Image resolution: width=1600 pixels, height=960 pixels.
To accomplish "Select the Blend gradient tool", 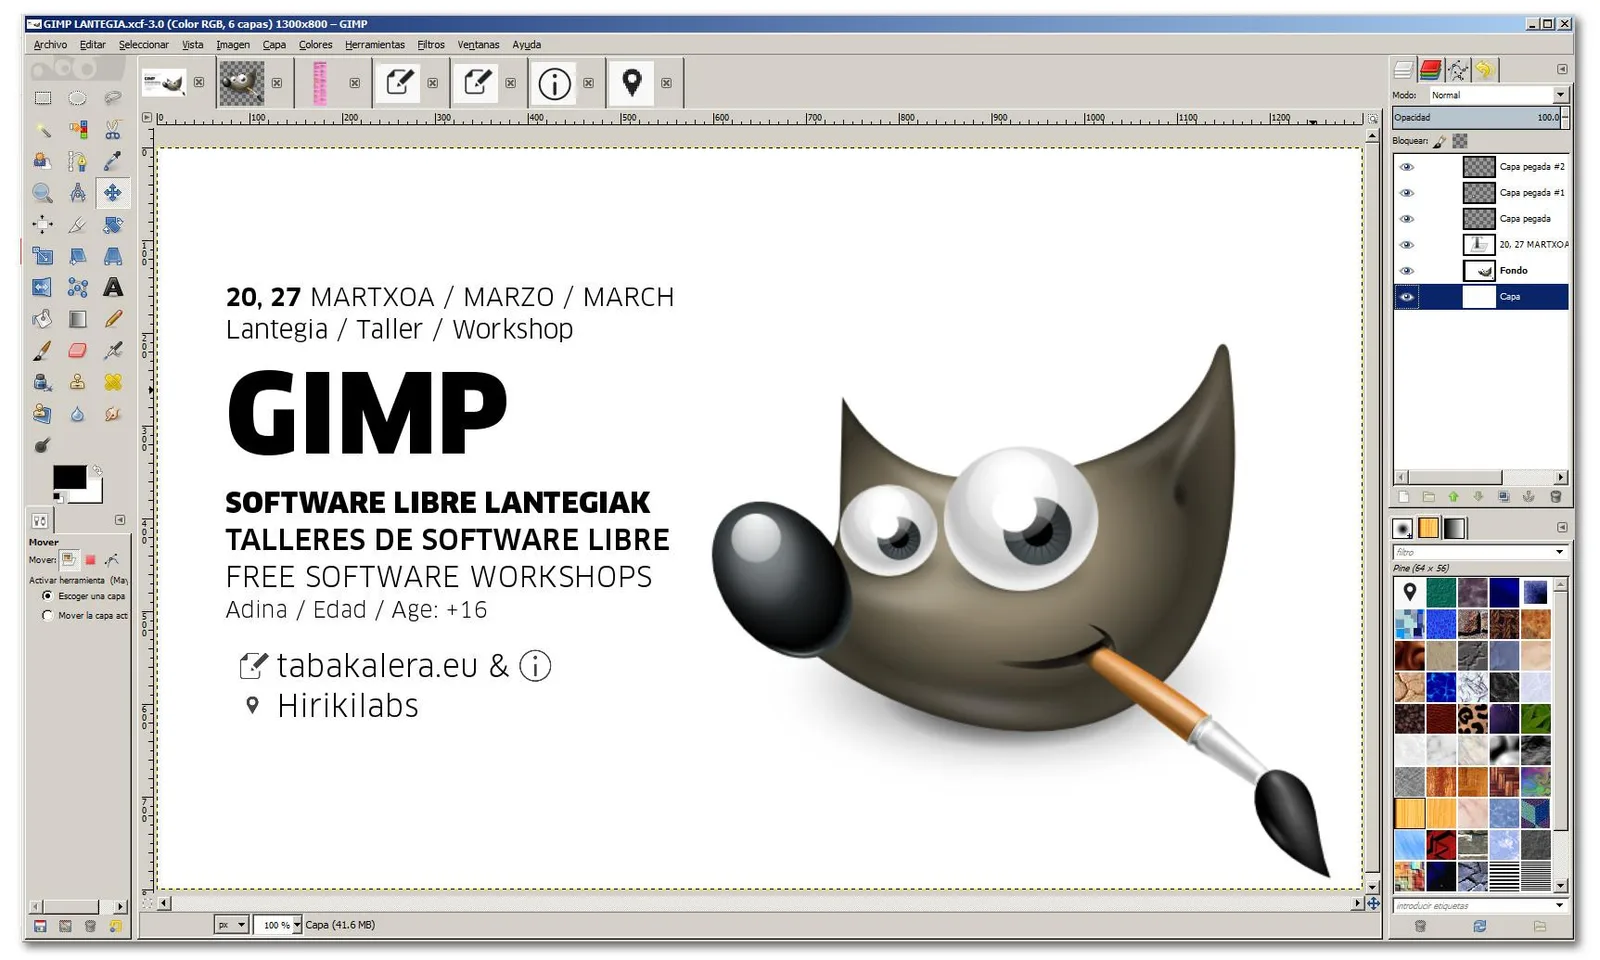I will point(77,319).
